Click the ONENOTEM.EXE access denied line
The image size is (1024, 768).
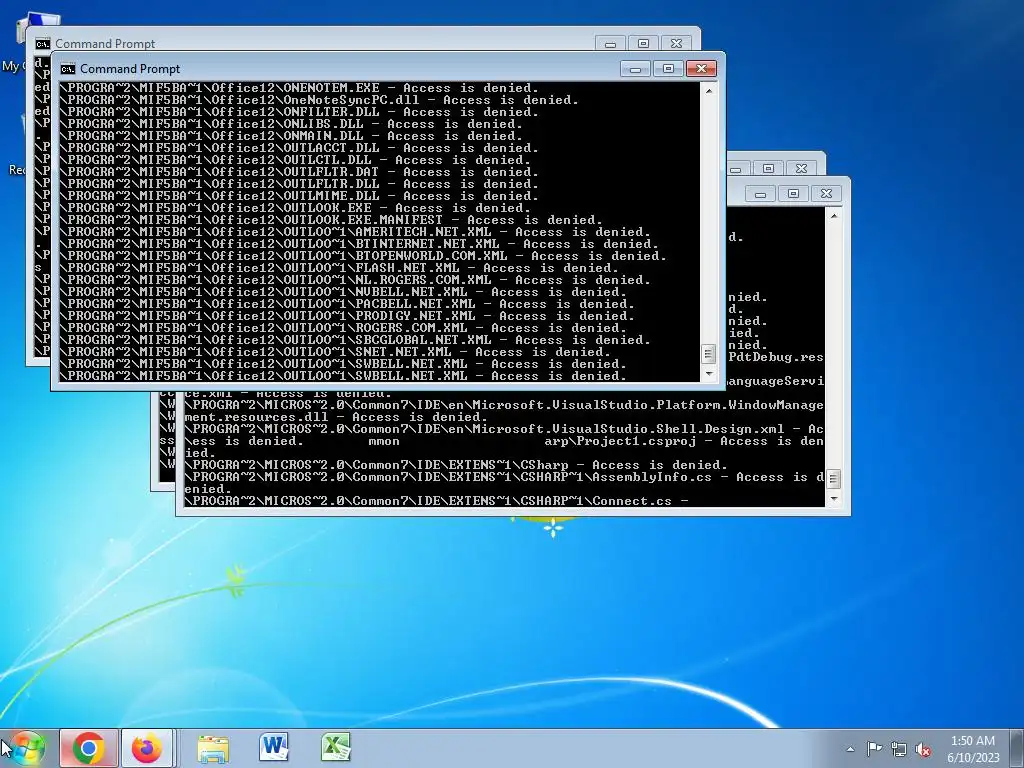[299, 88]
